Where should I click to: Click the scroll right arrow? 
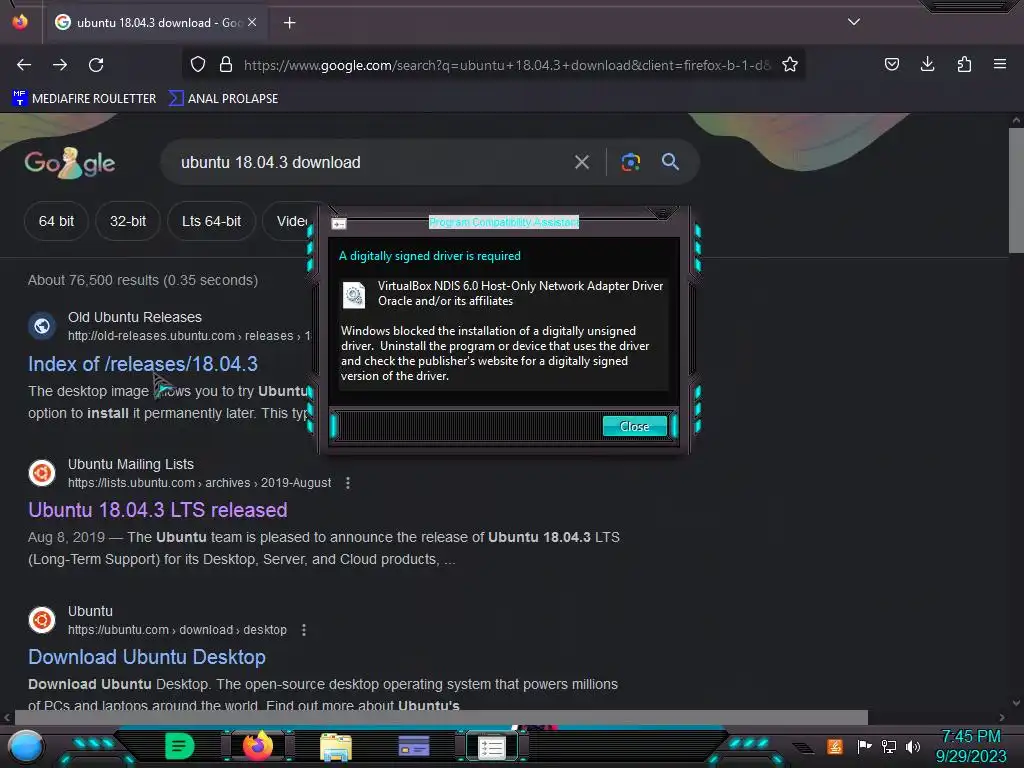coord(1002,717)
